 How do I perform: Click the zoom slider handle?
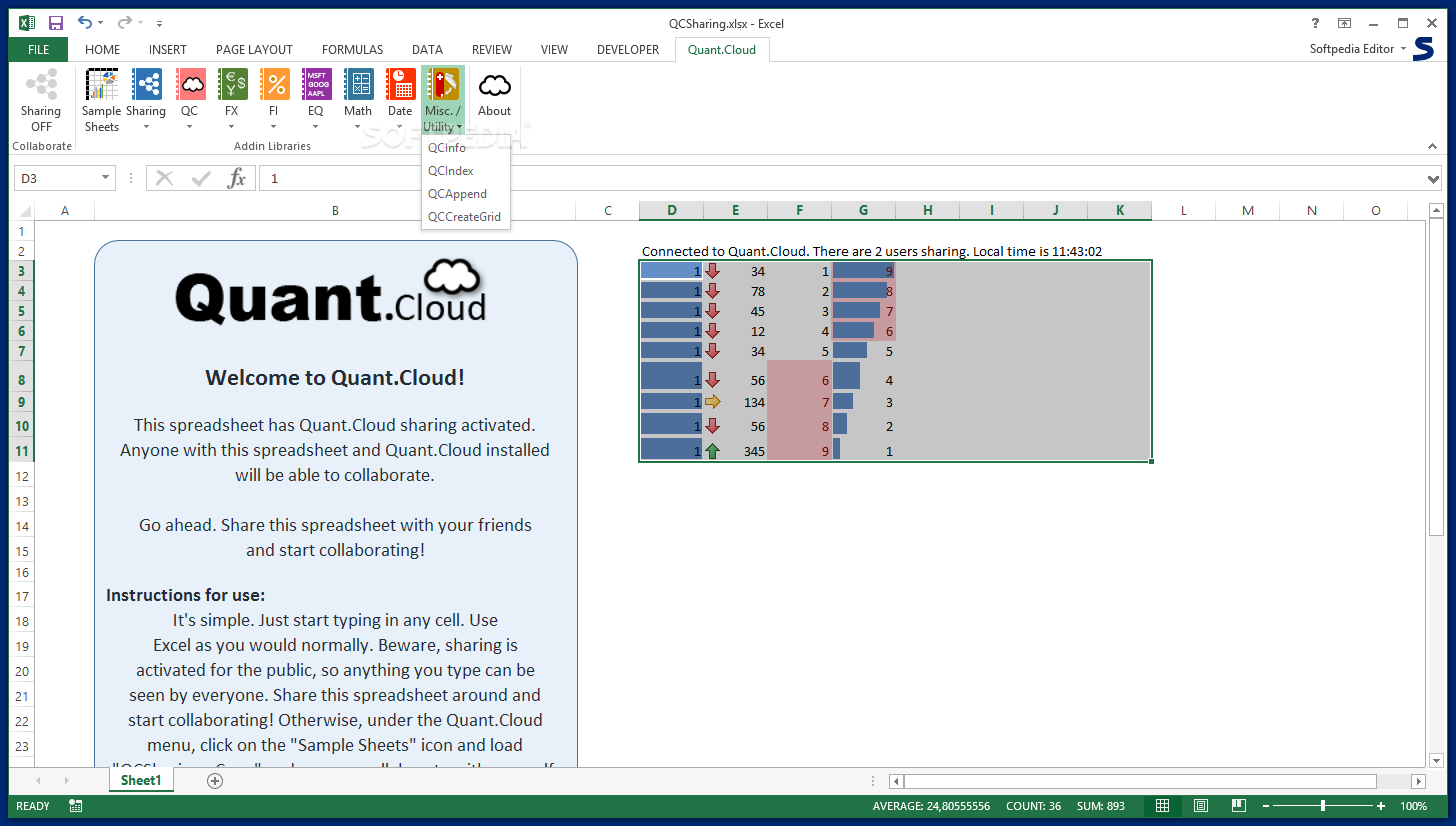[1323, 806]
